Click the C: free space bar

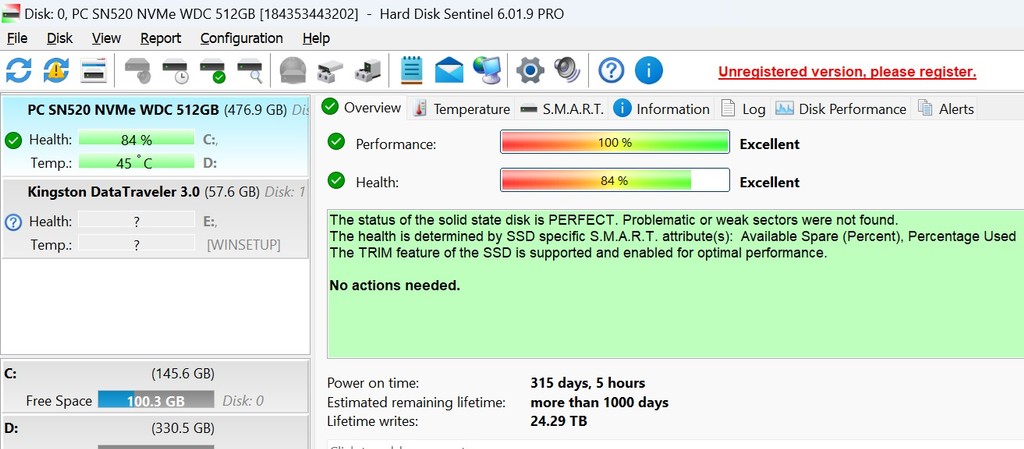tap(155, 400)
